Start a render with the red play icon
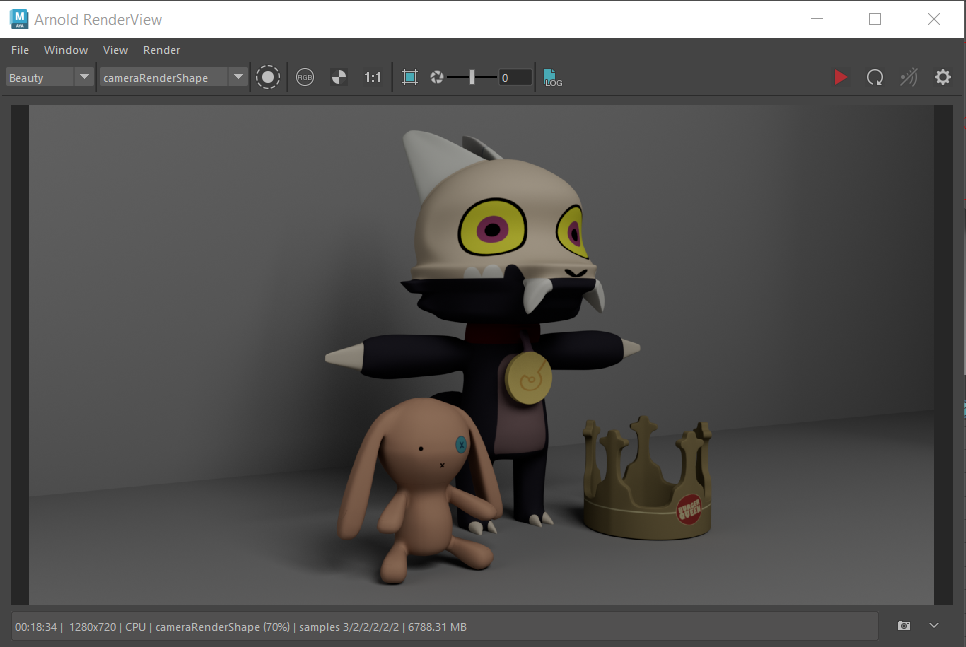The height and width of the screenshot is (647, 966). 840,77
